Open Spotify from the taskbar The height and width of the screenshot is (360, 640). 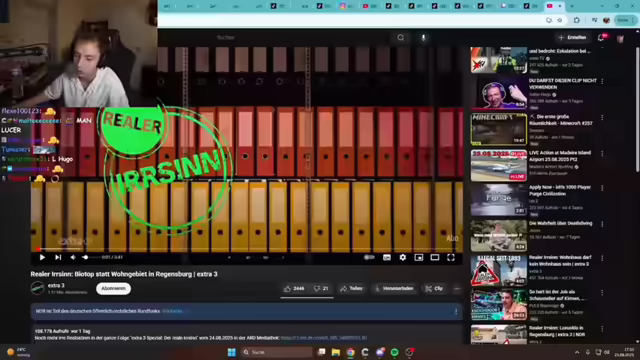[394, 352]
